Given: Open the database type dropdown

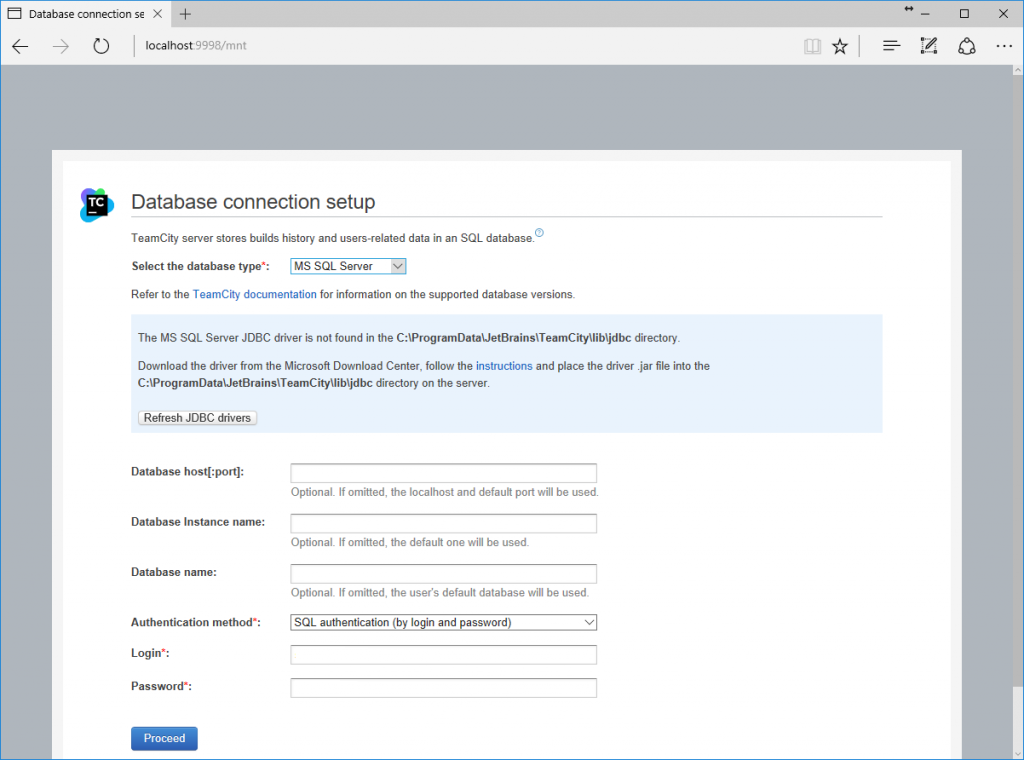Looking at the screenshot, I should coord(348,266).
